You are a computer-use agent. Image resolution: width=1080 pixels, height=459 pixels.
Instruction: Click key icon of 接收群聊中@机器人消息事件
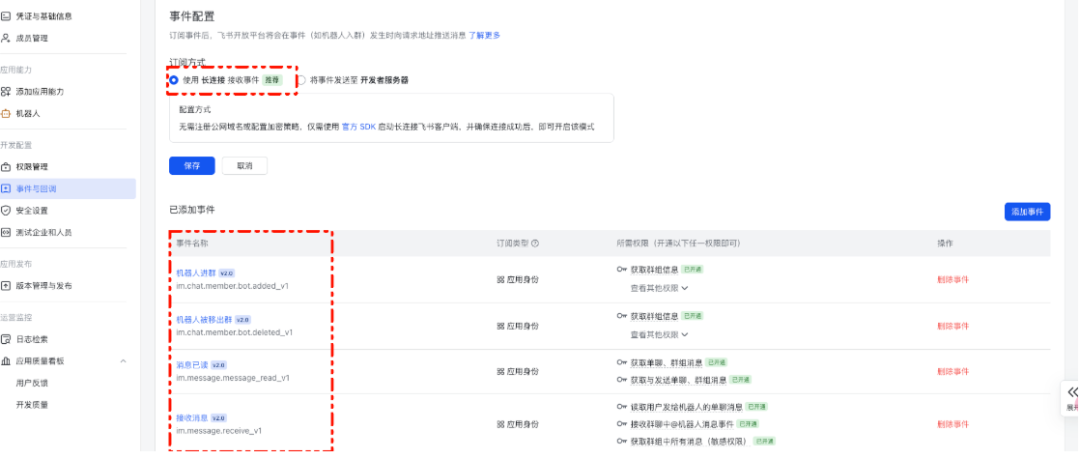pos(621,424)
